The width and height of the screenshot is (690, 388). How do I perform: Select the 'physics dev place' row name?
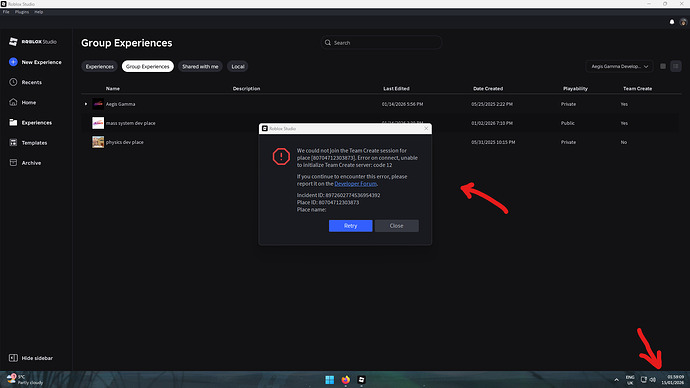[x=125, y=142]
